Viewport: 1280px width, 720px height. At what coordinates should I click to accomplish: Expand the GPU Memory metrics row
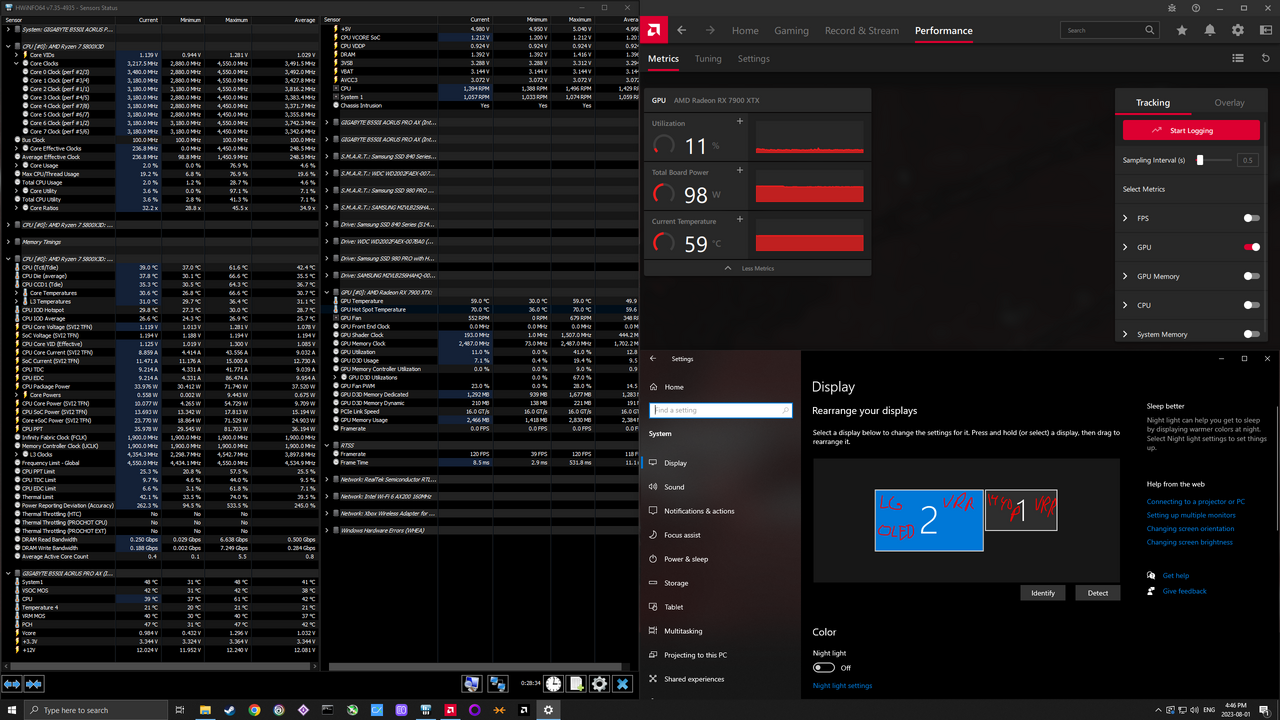[1125, 276]
